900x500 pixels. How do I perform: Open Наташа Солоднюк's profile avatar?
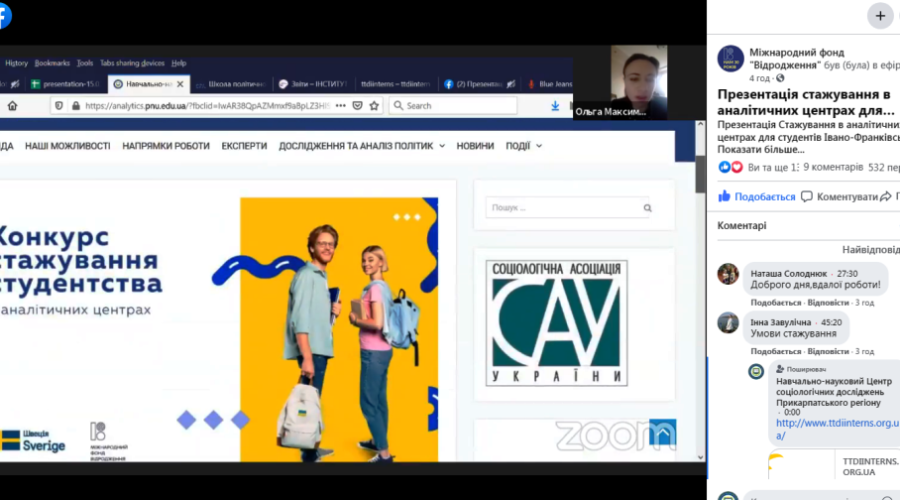coord(728,274)
